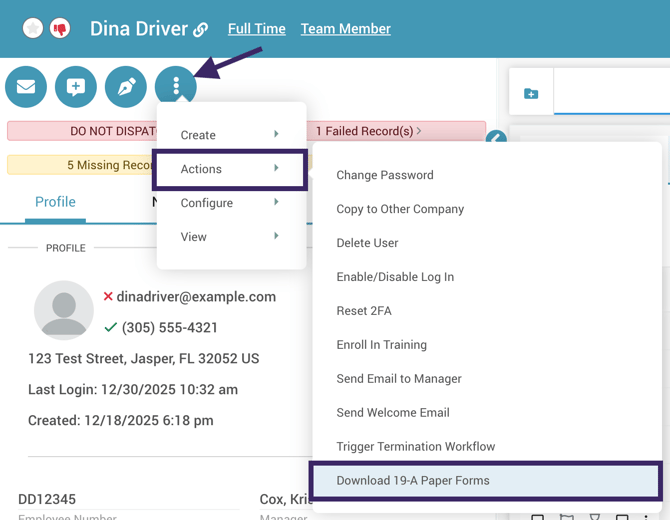Toggle the star favorite icon
The width and height of the screenshot is (670, 520).
[x=33, y=29]
